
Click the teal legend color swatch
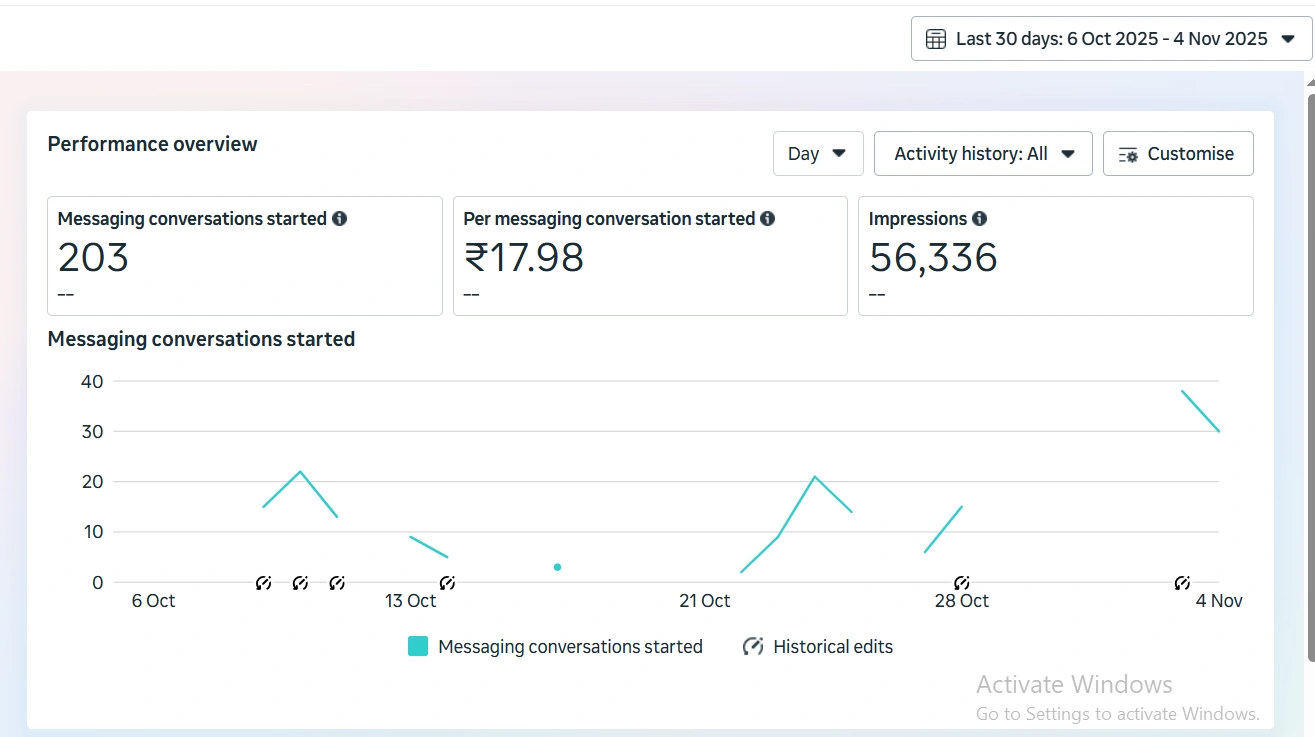[x=417, y=646]
